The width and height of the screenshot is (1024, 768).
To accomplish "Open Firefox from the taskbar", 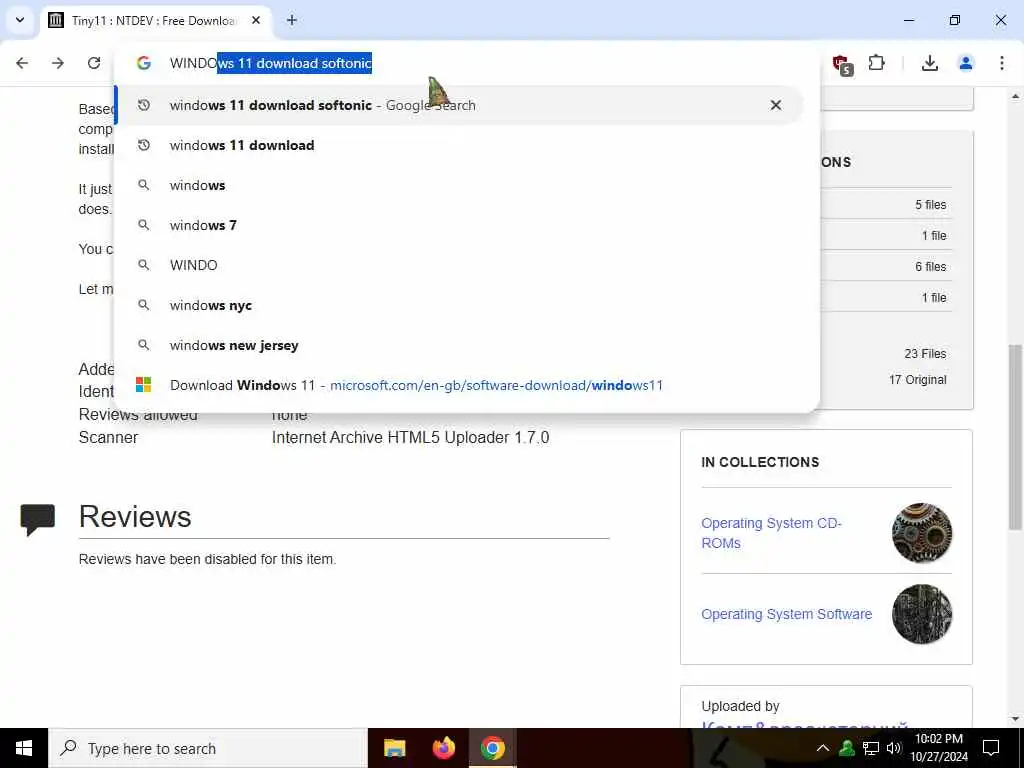I will click(444, 748).
